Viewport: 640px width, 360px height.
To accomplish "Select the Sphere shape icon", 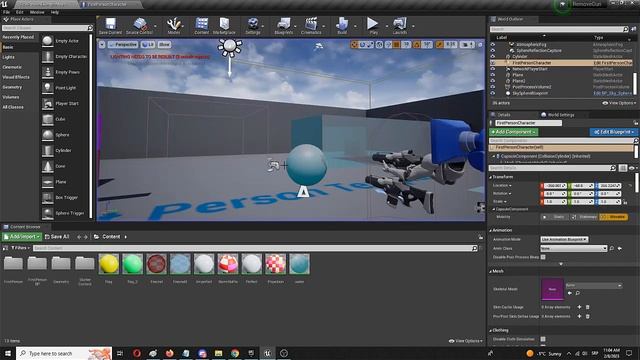I will 48,135.
